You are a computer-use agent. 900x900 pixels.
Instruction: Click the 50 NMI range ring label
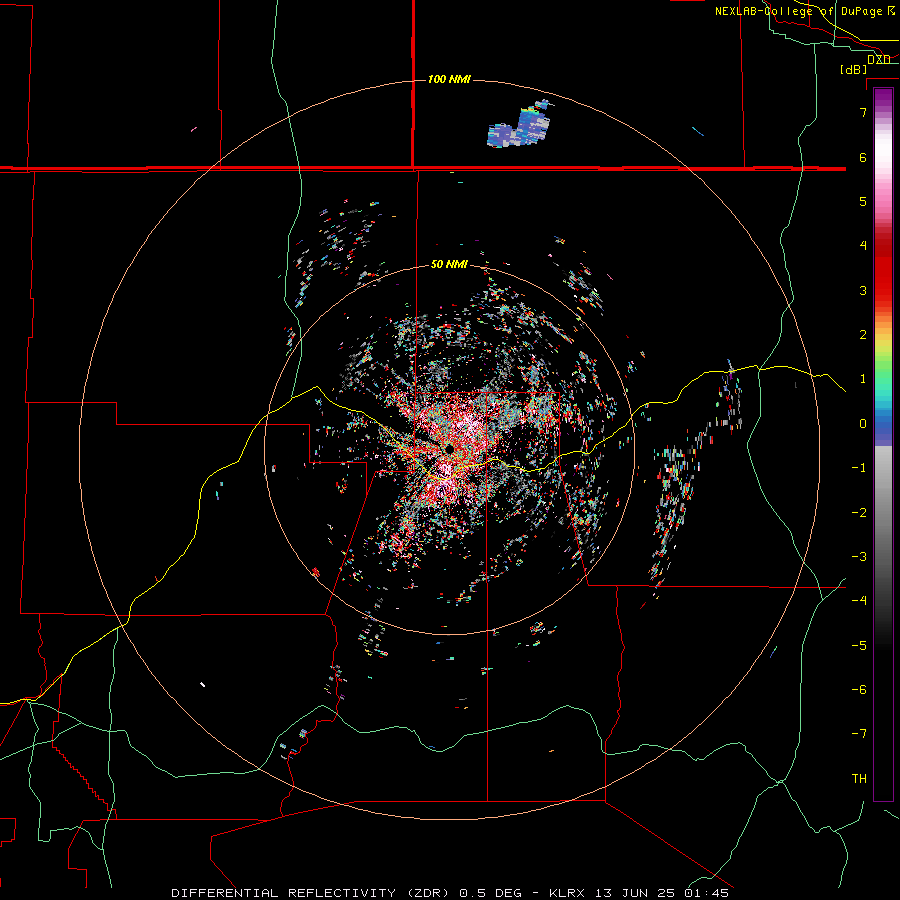pos(449,264)
